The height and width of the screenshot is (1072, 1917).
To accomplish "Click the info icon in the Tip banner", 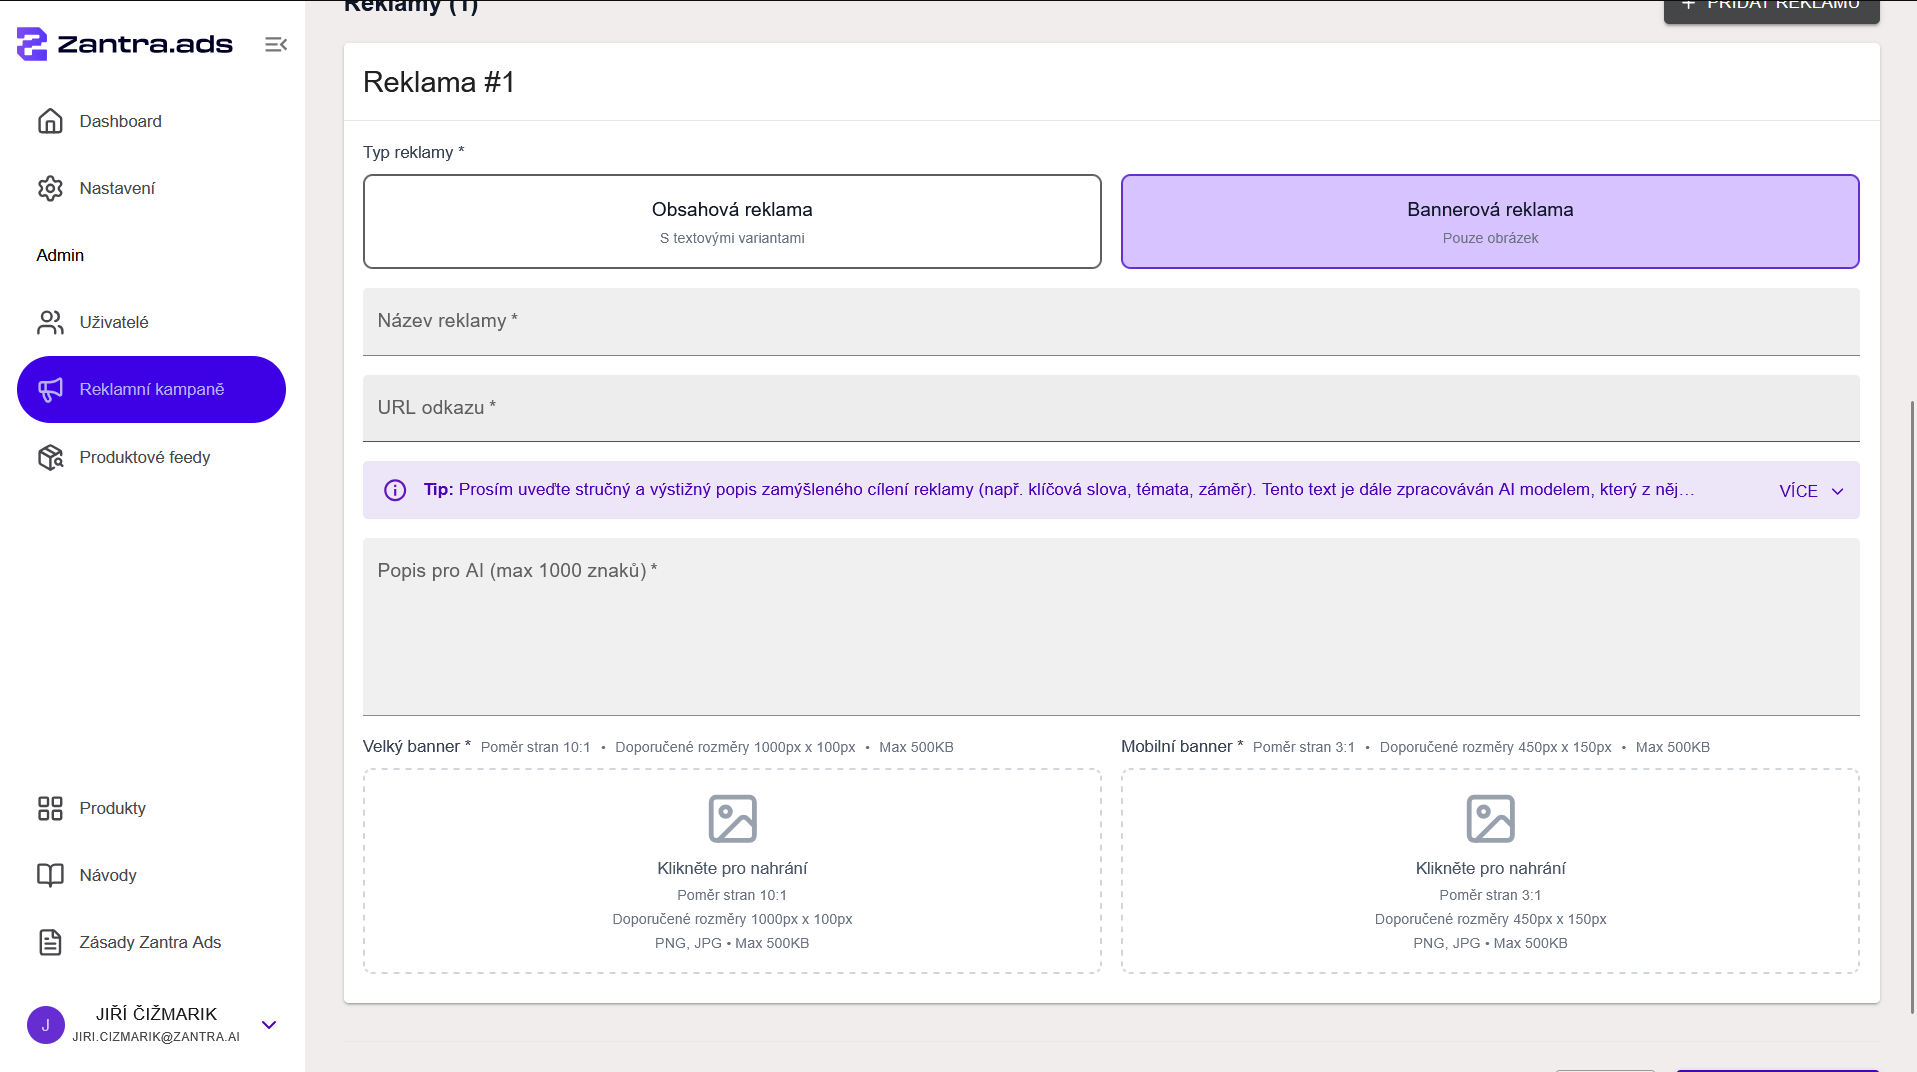I will click(x=395, y=490).
